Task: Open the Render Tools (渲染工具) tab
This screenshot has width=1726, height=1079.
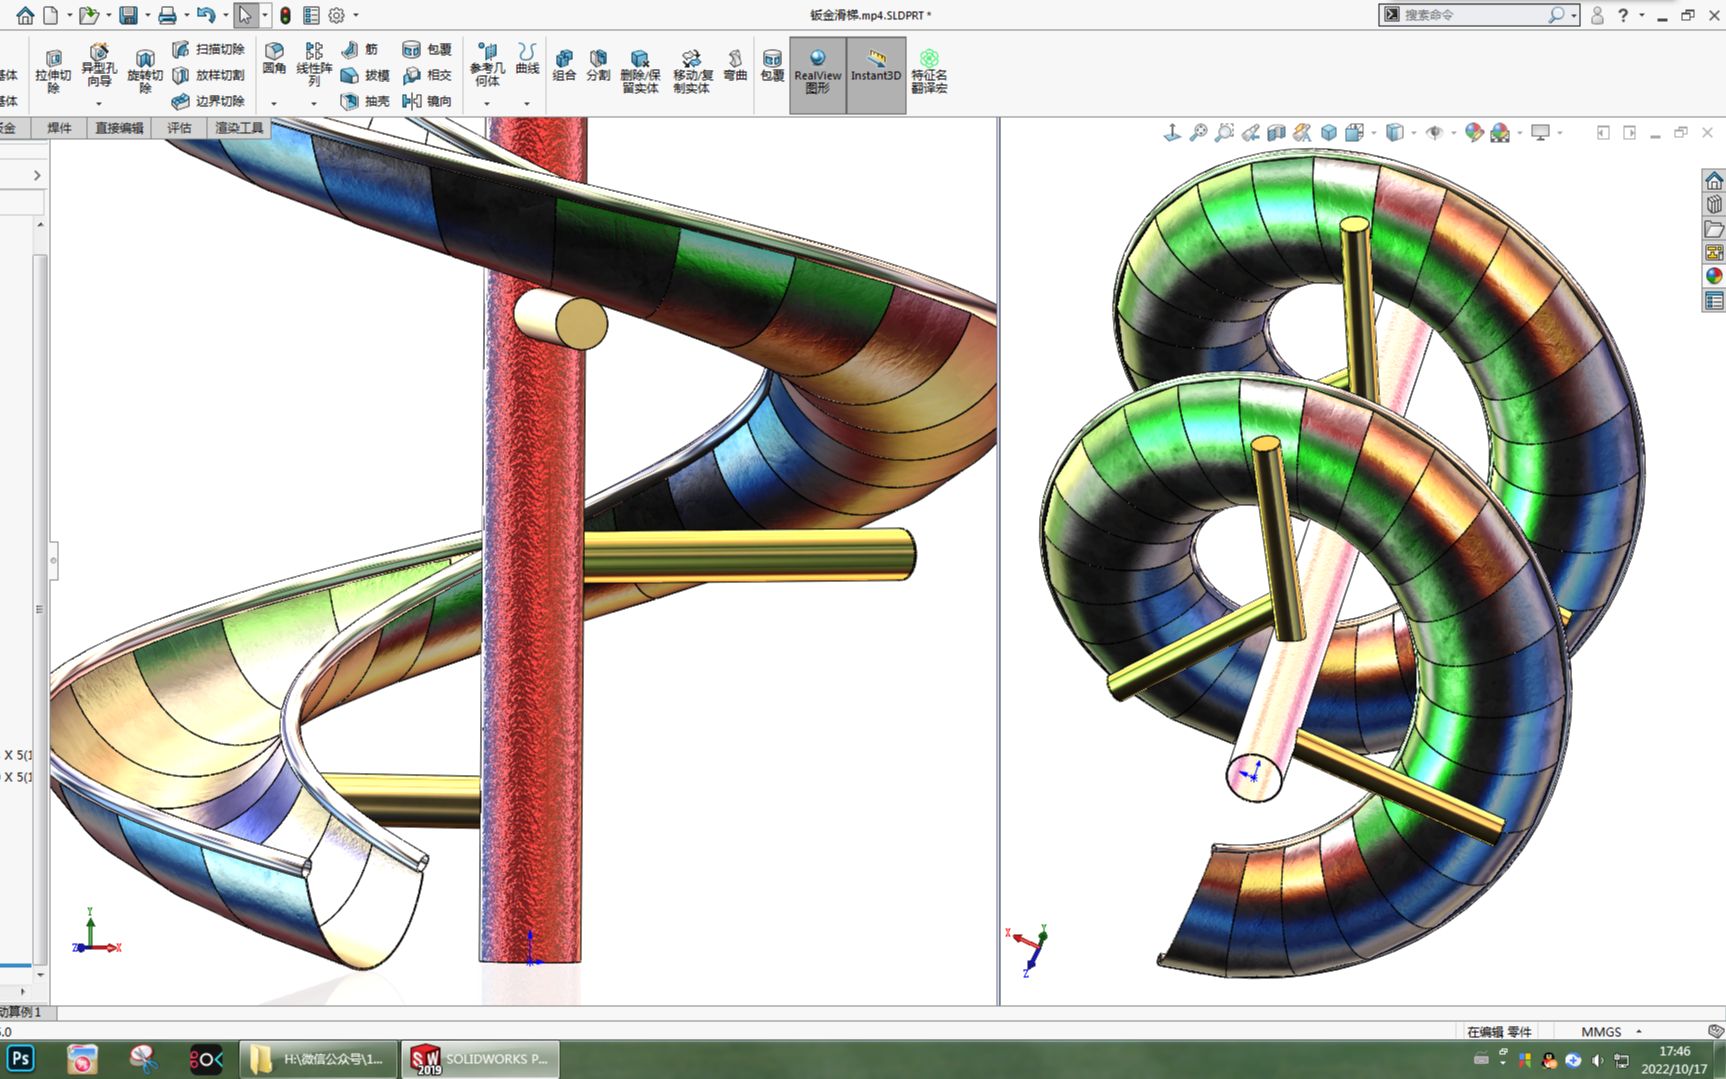Action: pos(239,128)
